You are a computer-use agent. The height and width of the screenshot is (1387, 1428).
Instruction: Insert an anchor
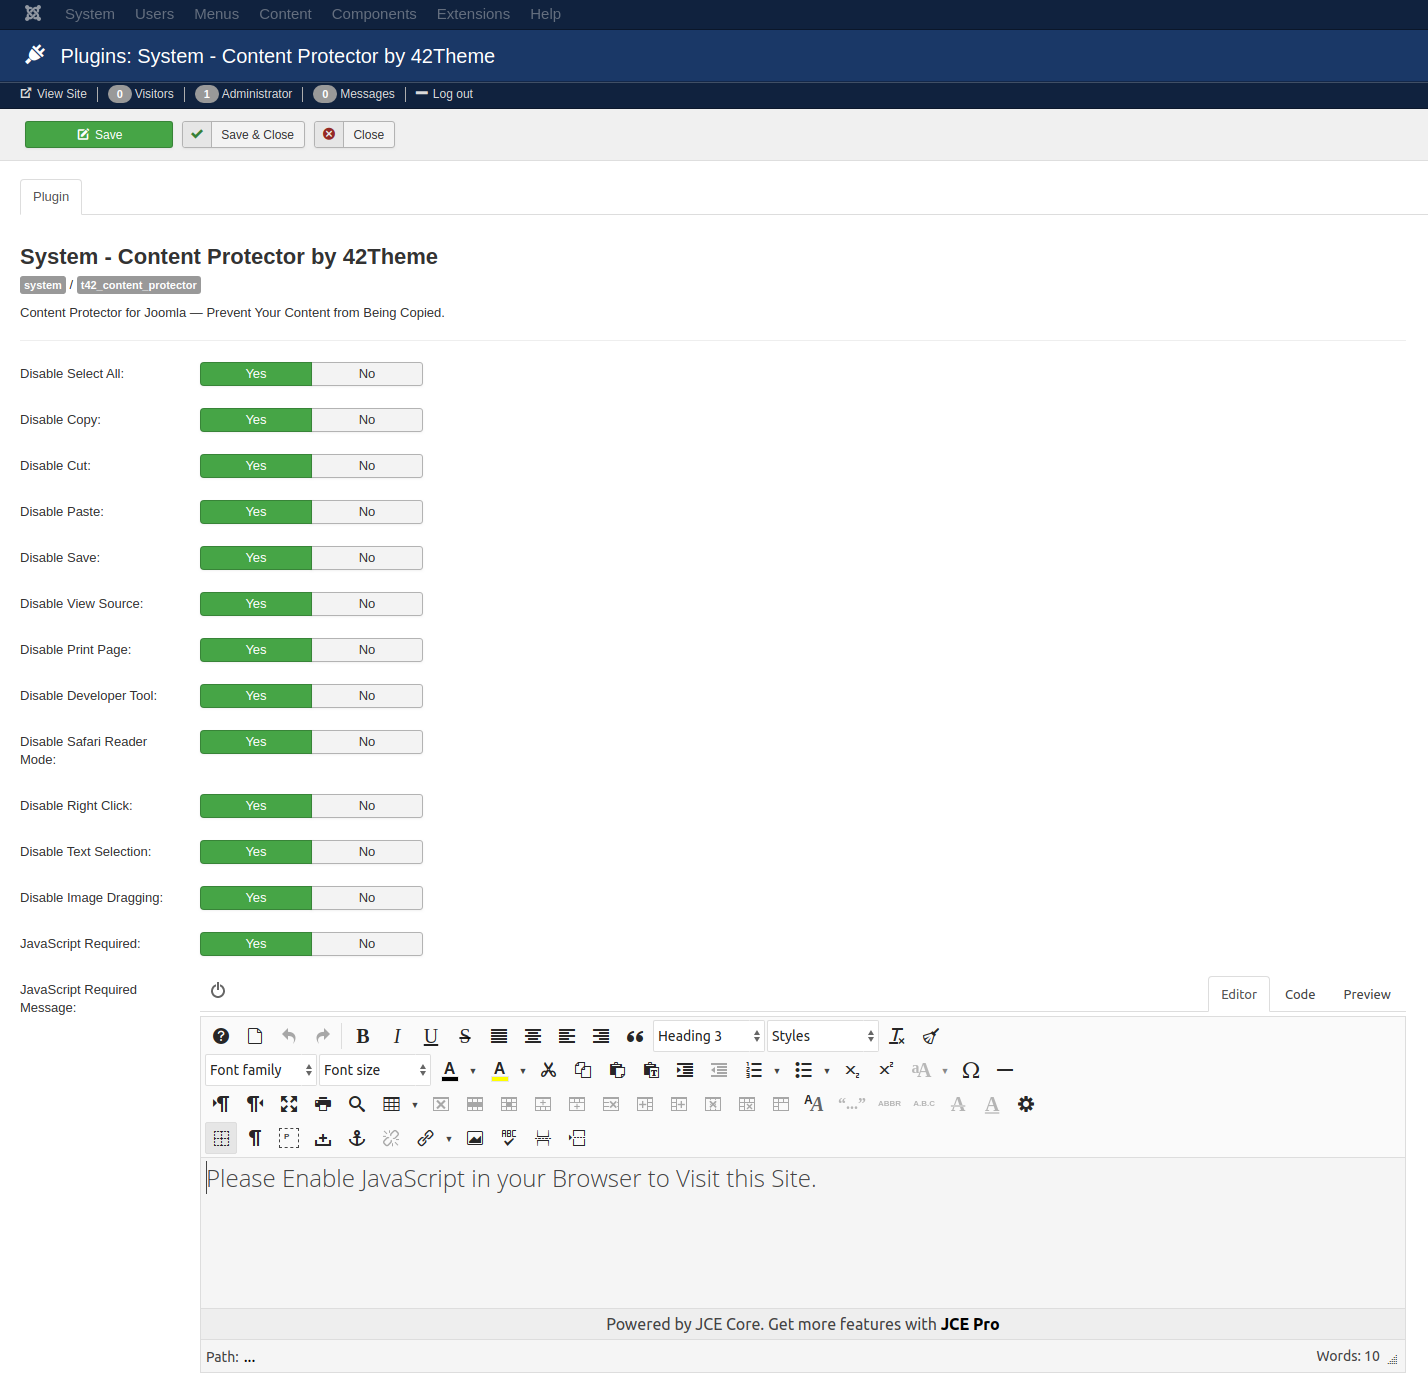coord(357,1138)
